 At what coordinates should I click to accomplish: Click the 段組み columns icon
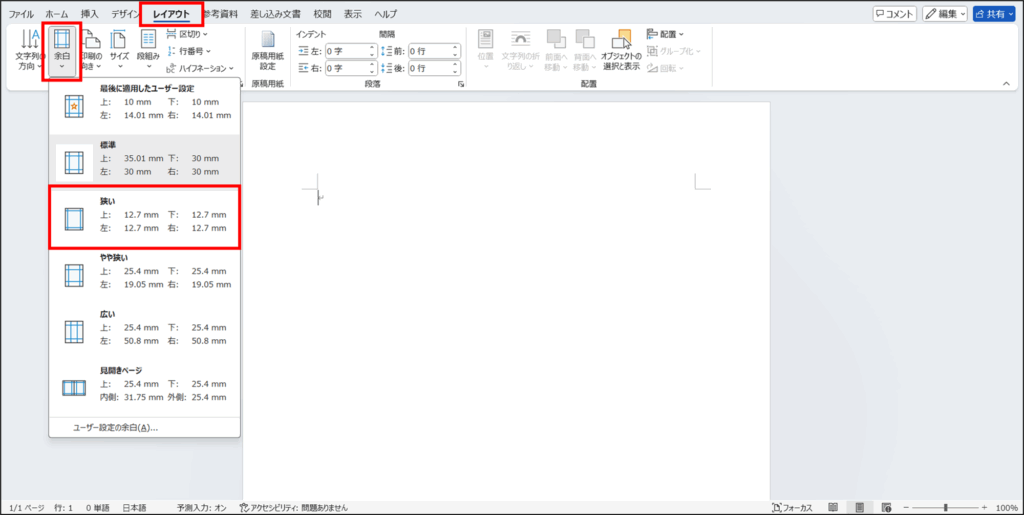pyautogui.click(x=148, y=49)
